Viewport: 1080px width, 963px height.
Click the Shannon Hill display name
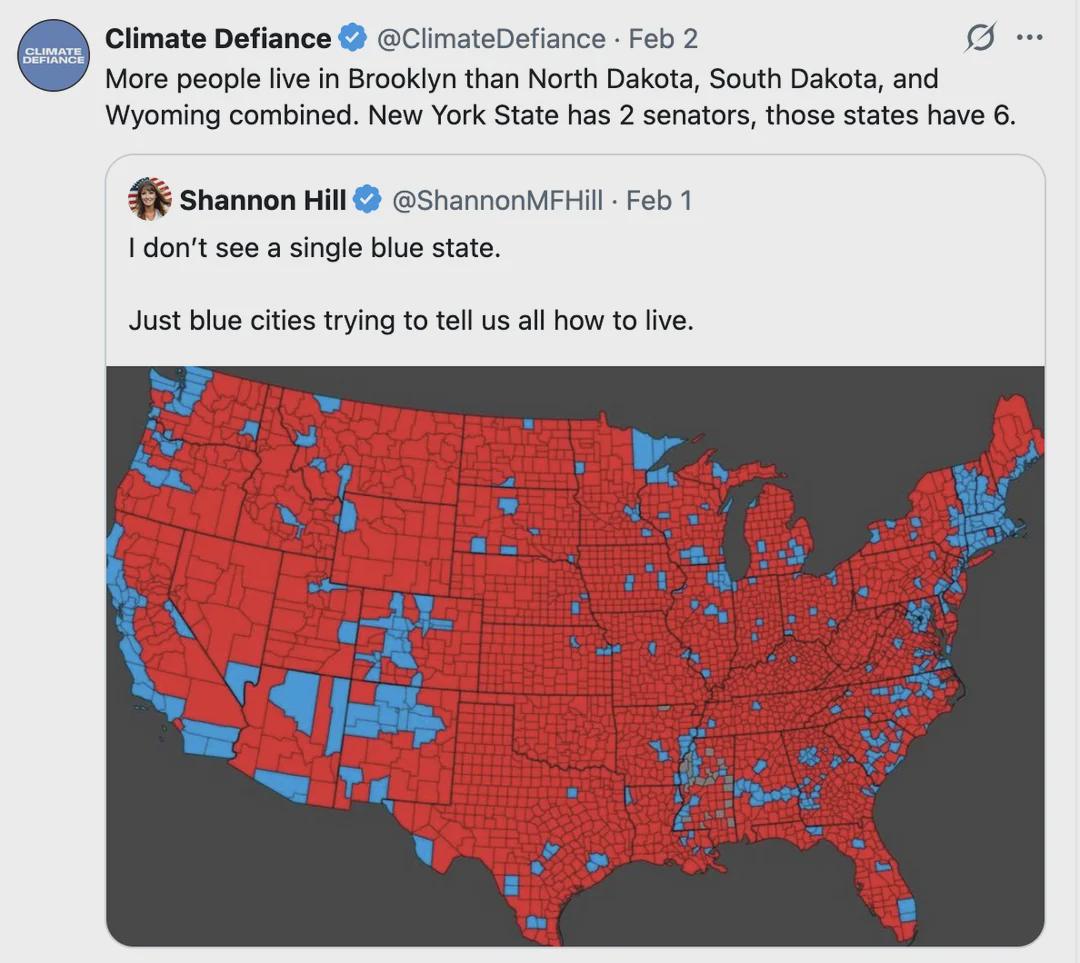pos(262,200)
